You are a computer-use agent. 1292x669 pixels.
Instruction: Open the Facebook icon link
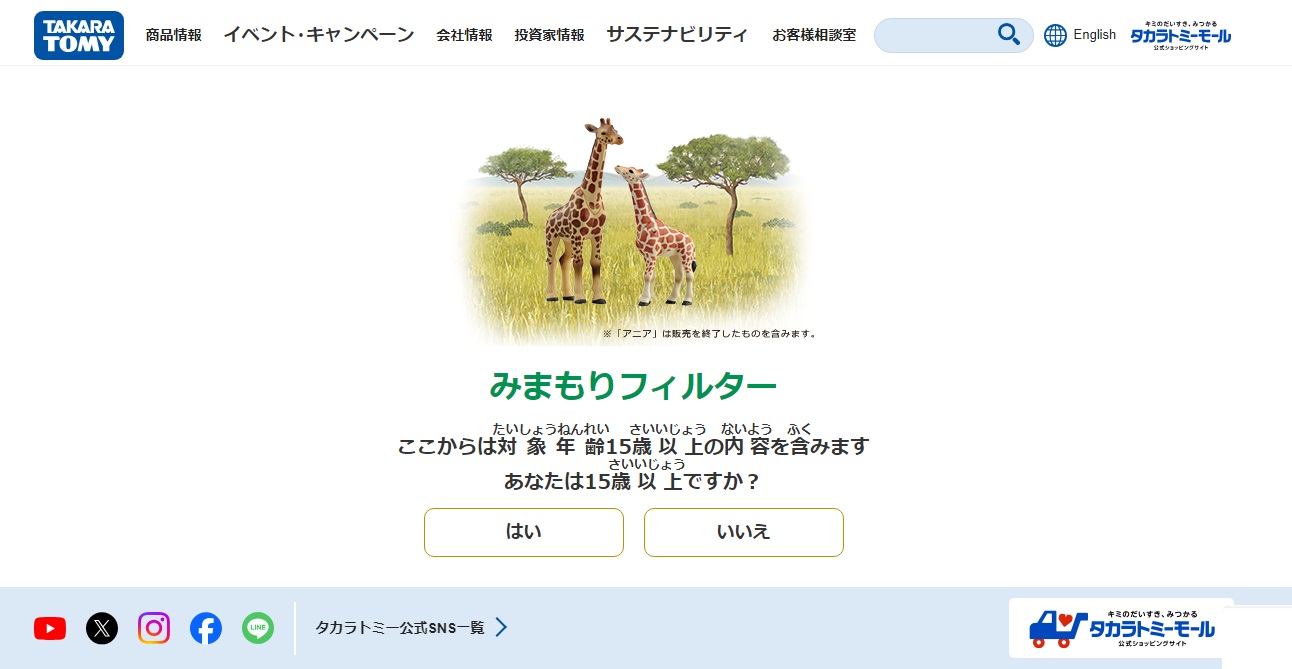pyautogui.click(x=206, y=628)
